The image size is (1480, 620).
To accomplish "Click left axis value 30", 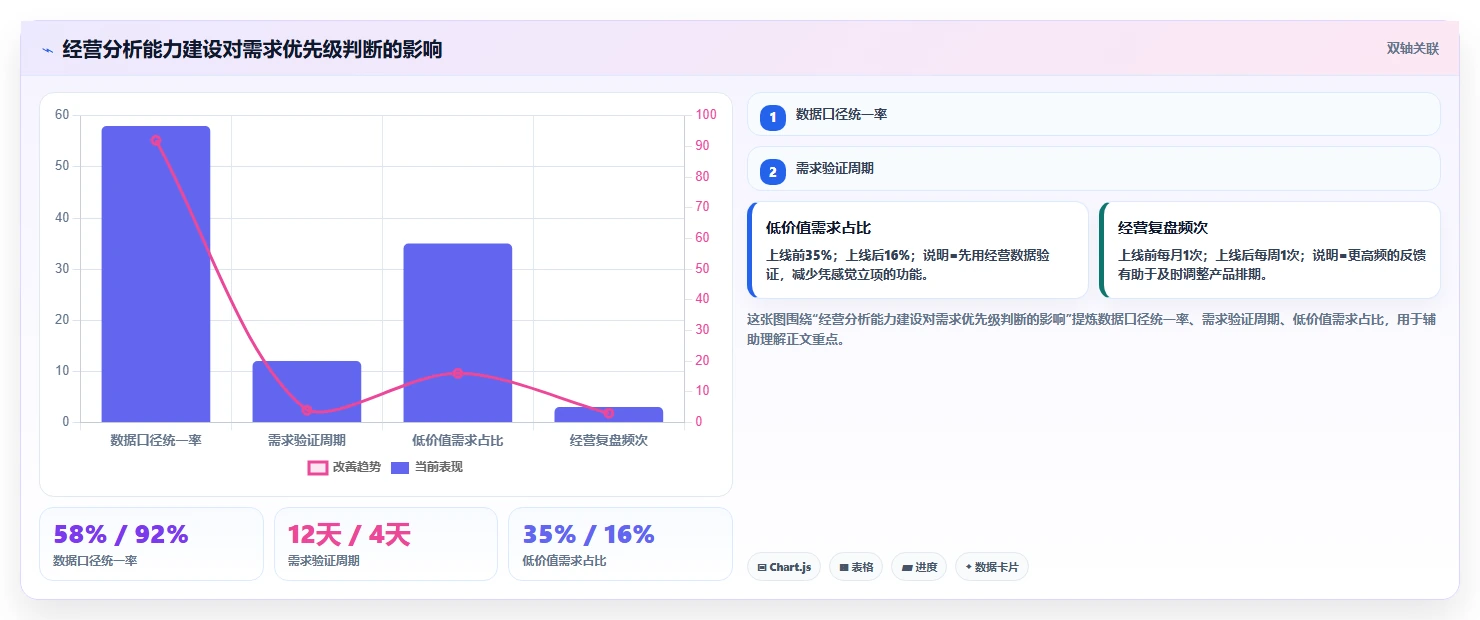I will point(62,268).
